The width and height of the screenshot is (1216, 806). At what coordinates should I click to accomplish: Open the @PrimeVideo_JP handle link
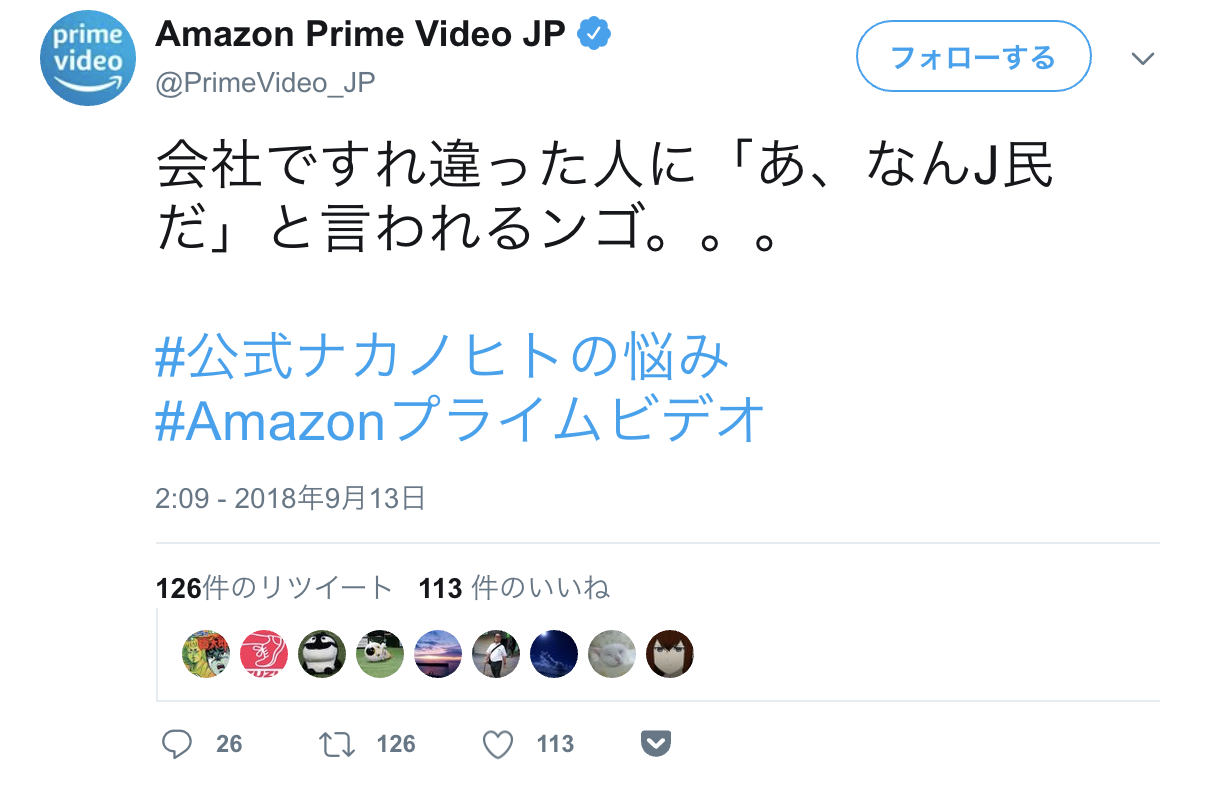pos(265,83)
